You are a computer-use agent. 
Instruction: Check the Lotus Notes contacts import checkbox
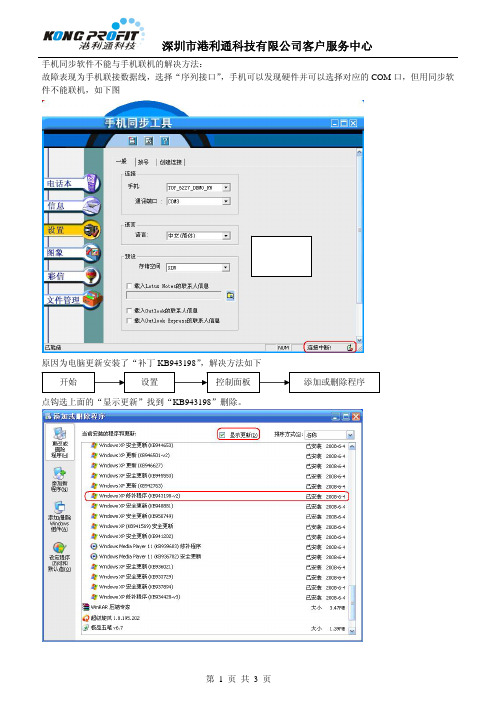tap(129, 285)
